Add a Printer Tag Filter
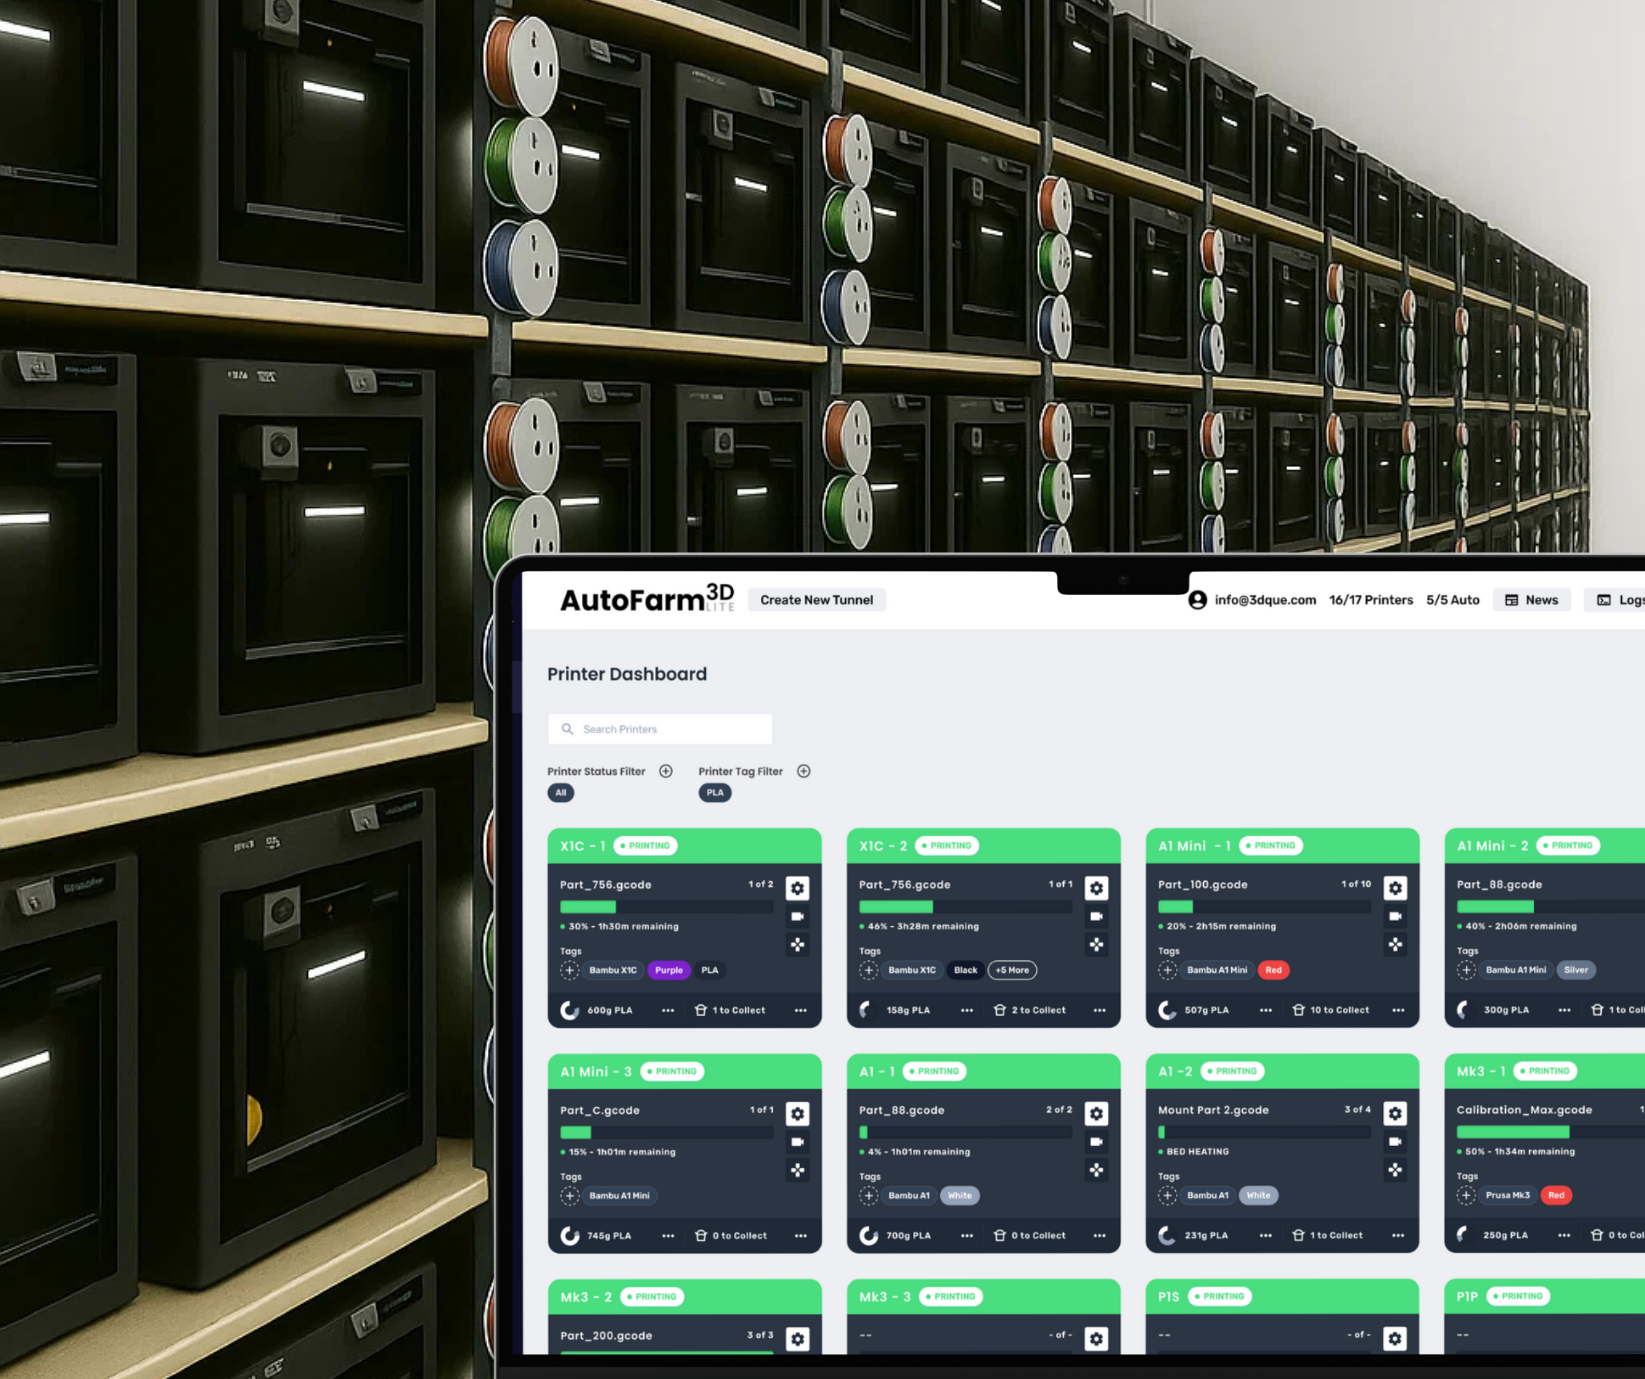The image size is (1645, 1379). tap(804, 771)
